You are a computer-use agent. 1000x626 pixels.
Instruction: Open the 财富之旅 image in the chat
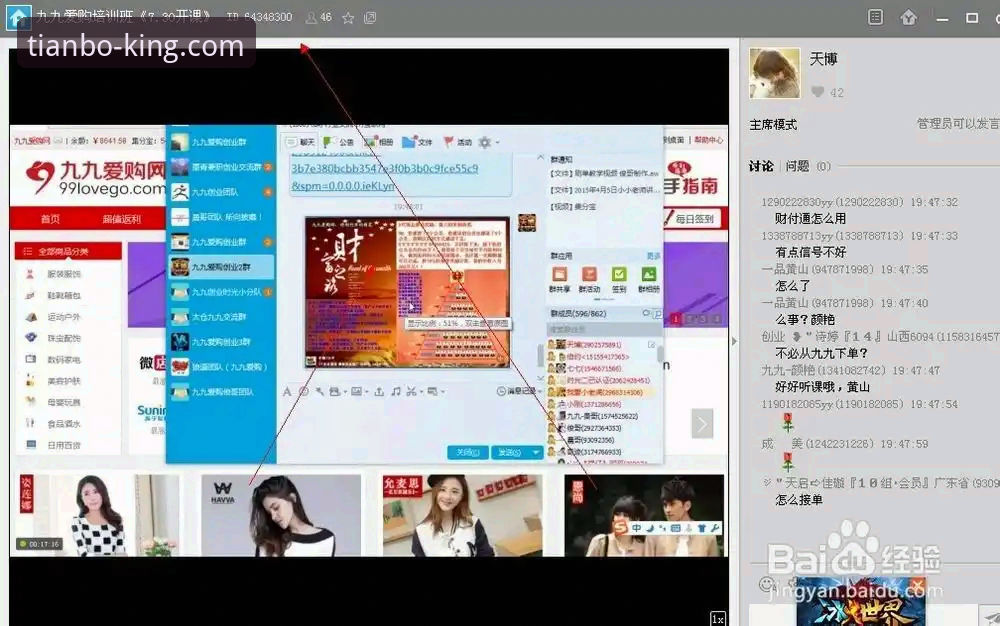pos(408,292)
